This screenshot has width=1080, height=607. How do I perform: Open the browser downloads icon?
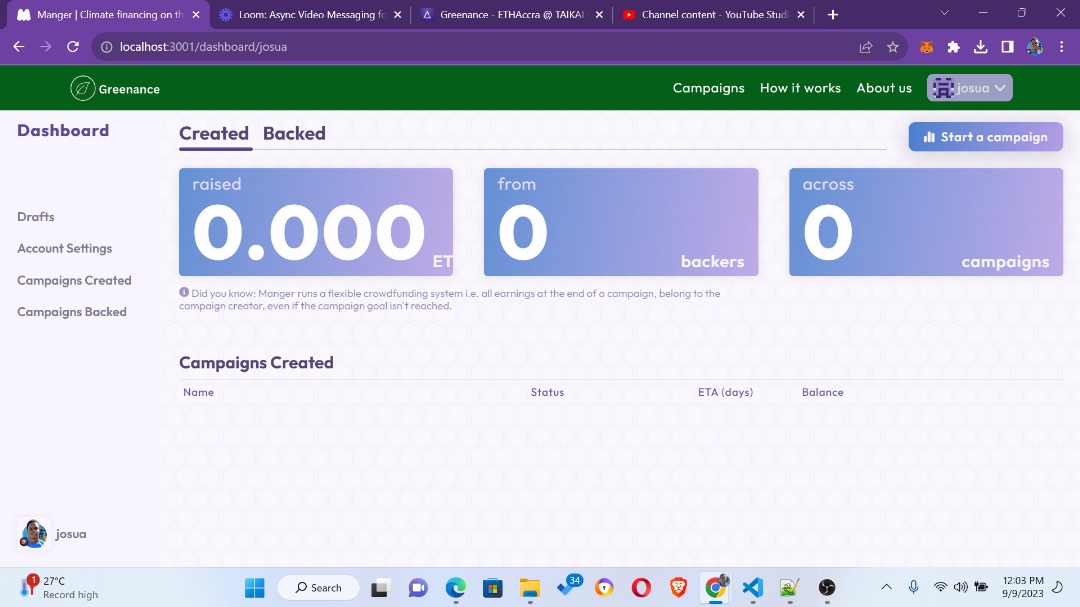(x=980, y=47)
